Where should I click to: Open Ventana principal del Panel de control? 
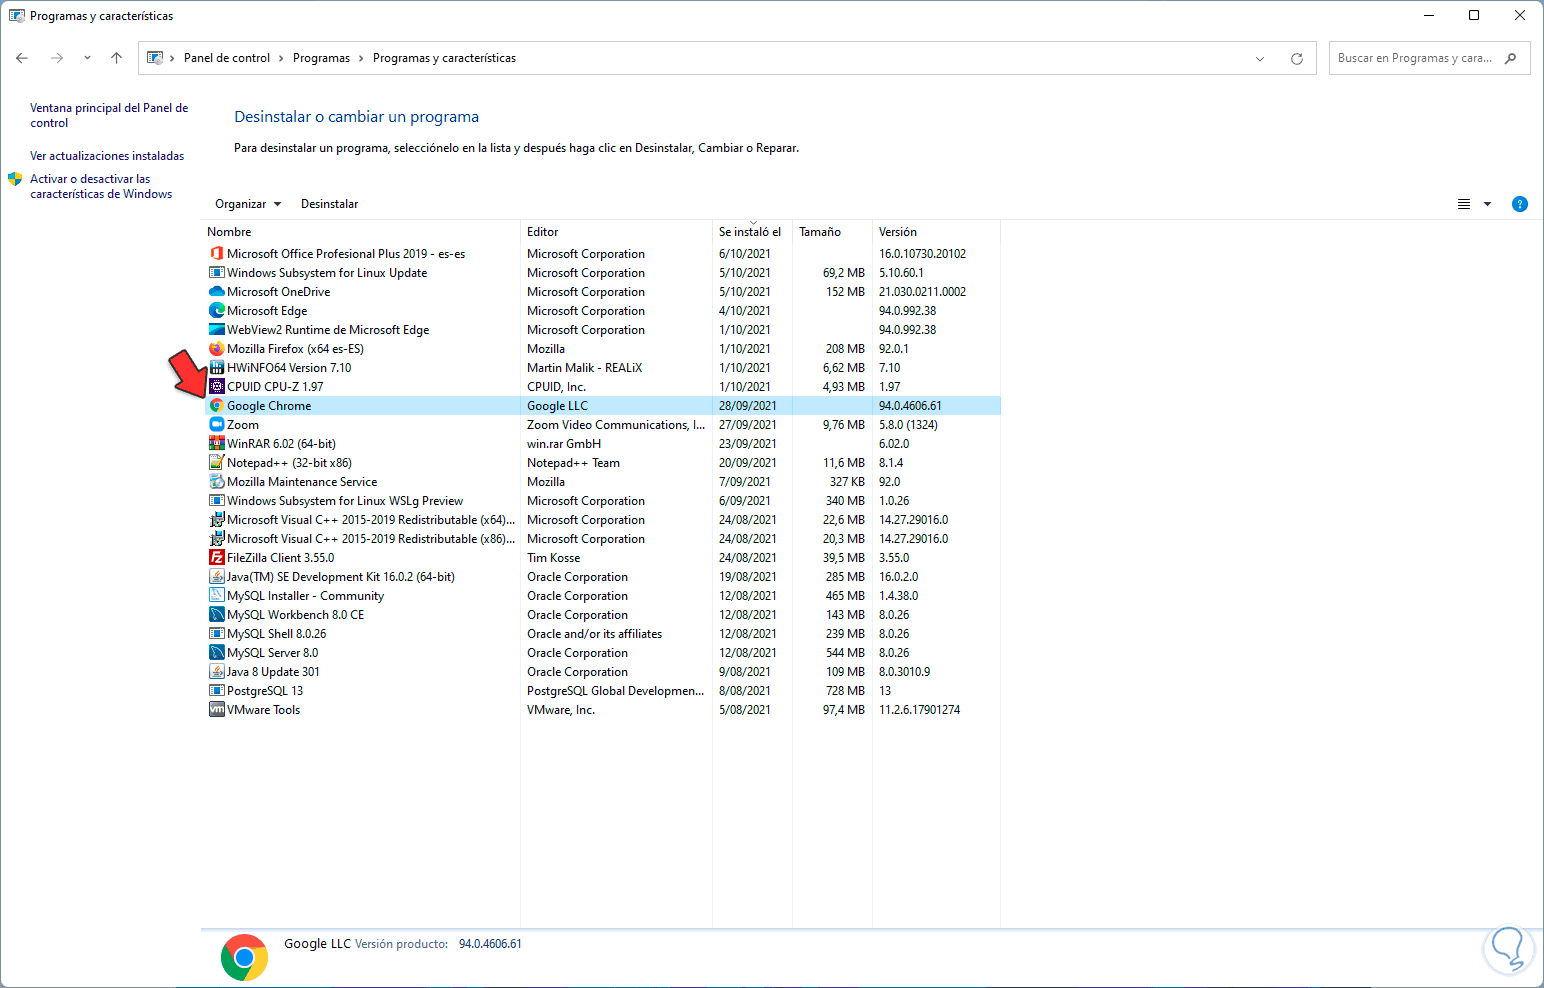[x=109, y=115]
